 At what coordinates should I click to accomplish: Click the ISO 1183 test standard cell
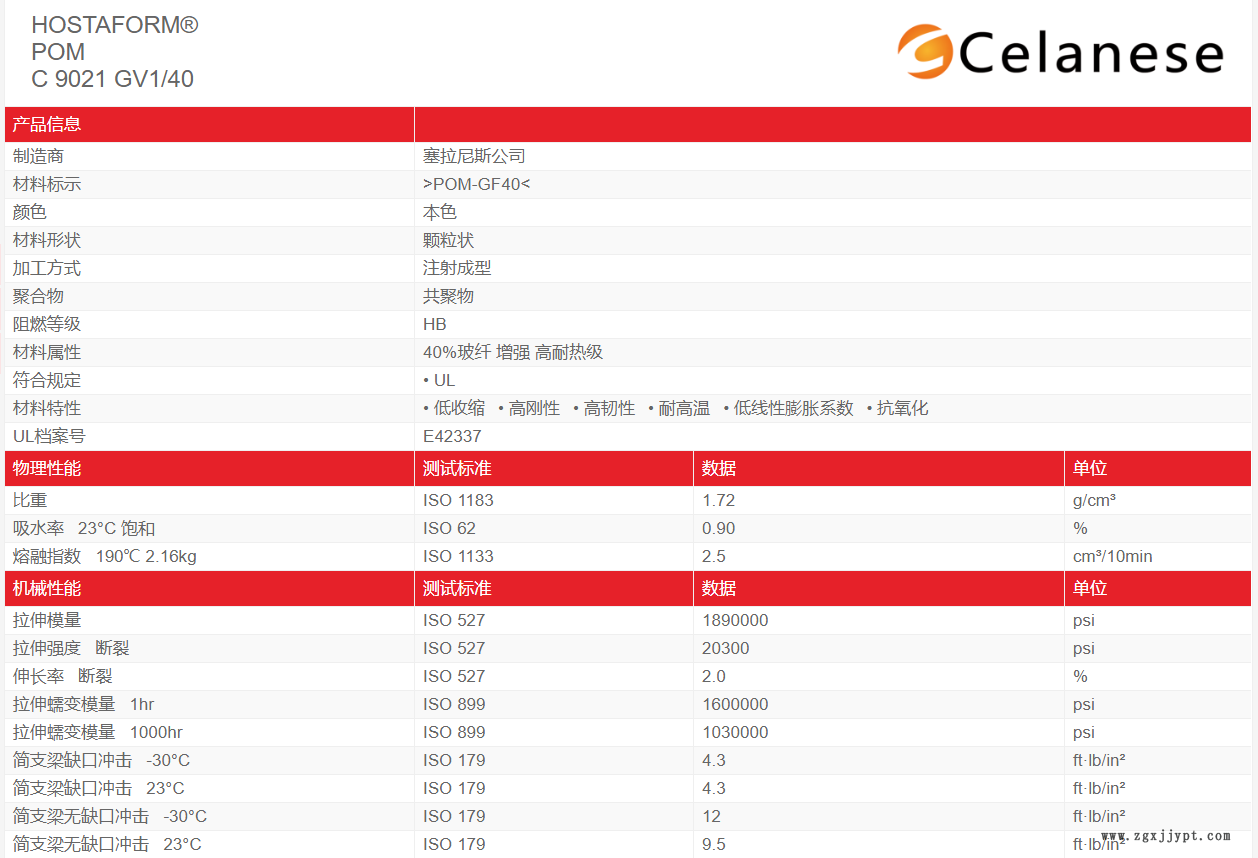458,500
